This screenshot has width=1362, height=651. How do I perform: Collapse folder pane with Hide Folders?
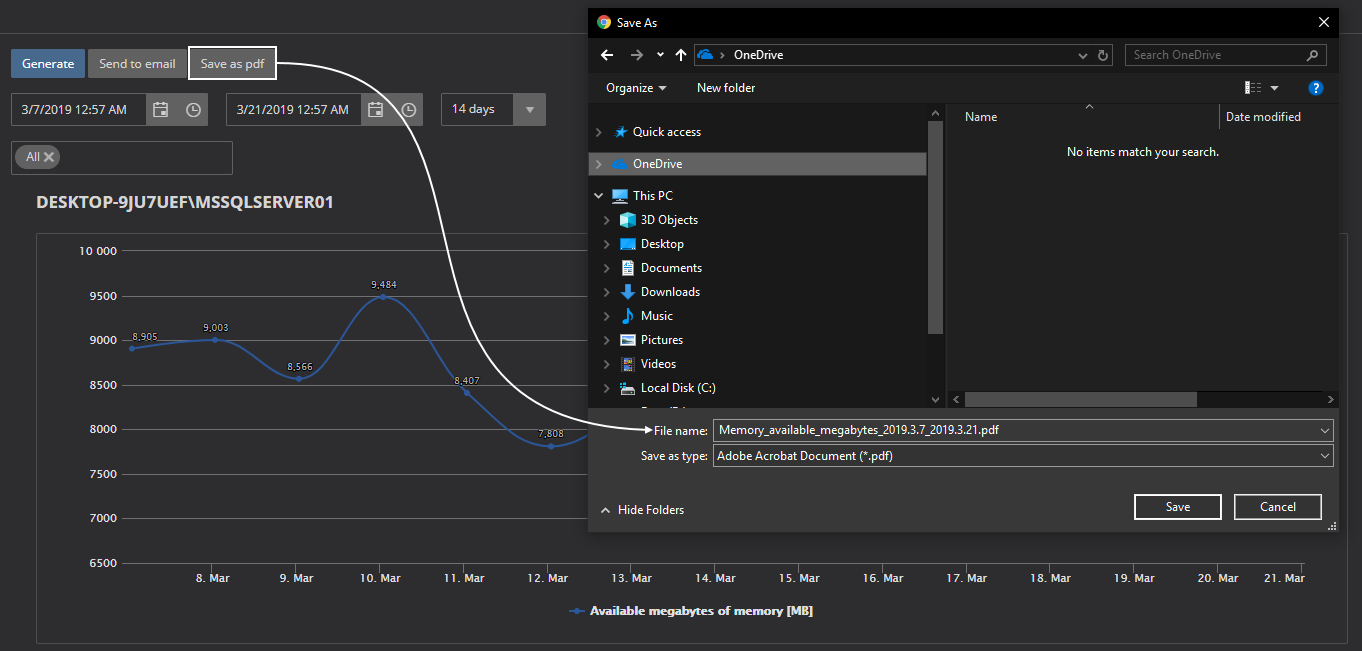(x=642, y=510)
